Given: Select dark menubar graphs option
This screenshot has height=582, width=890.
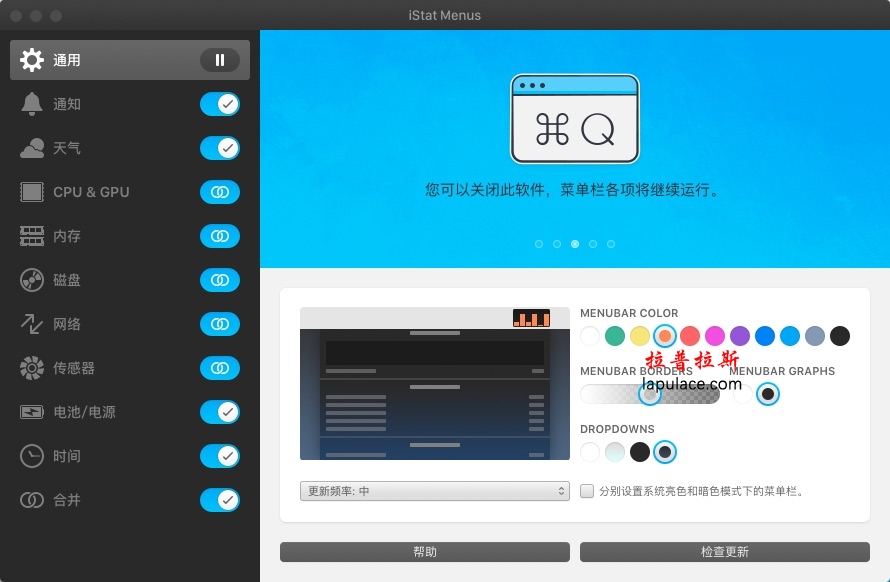Looking at the screenshot, I should pos(768,394).
